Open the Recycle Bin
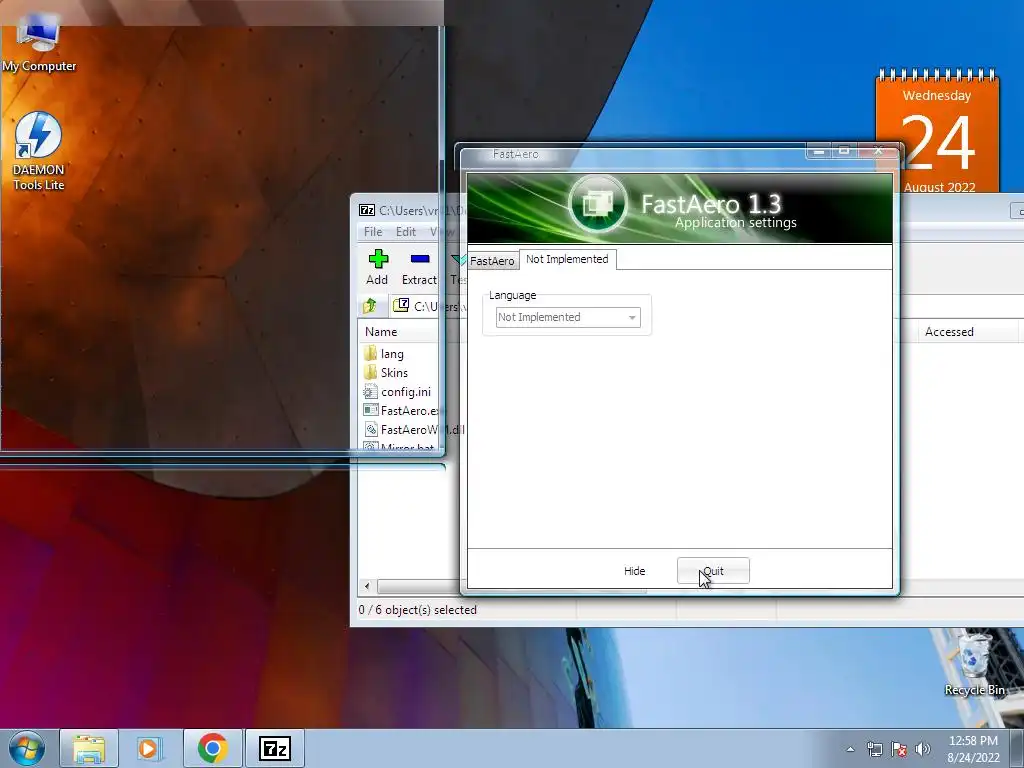Image resolution: width=1024 pixels, height=768 pixels. (x=974, y=666)
